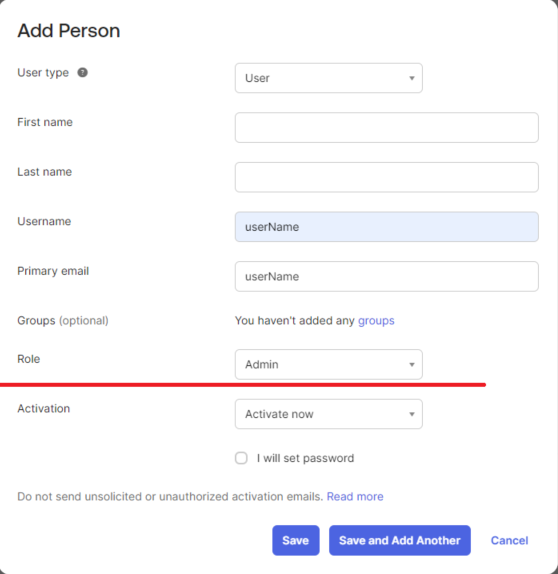
Task: Follow the Read more link
Action: point(355,496)
